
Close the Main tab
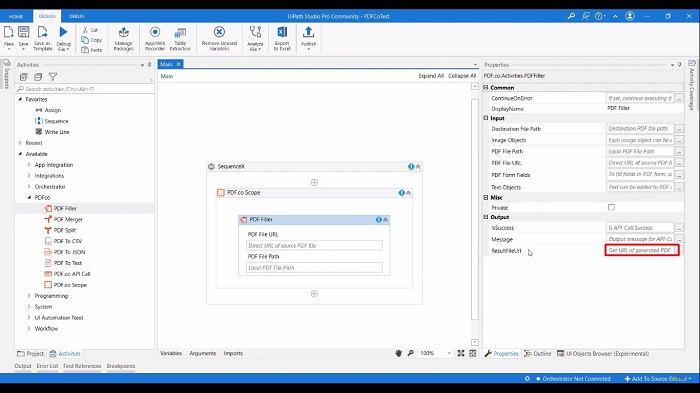click(x=179, y=64)
